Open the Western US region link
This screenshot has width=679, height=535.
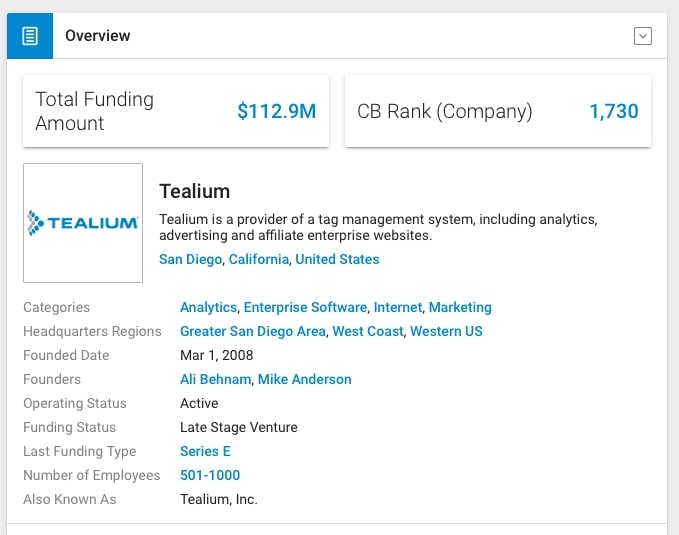(446, 331)
